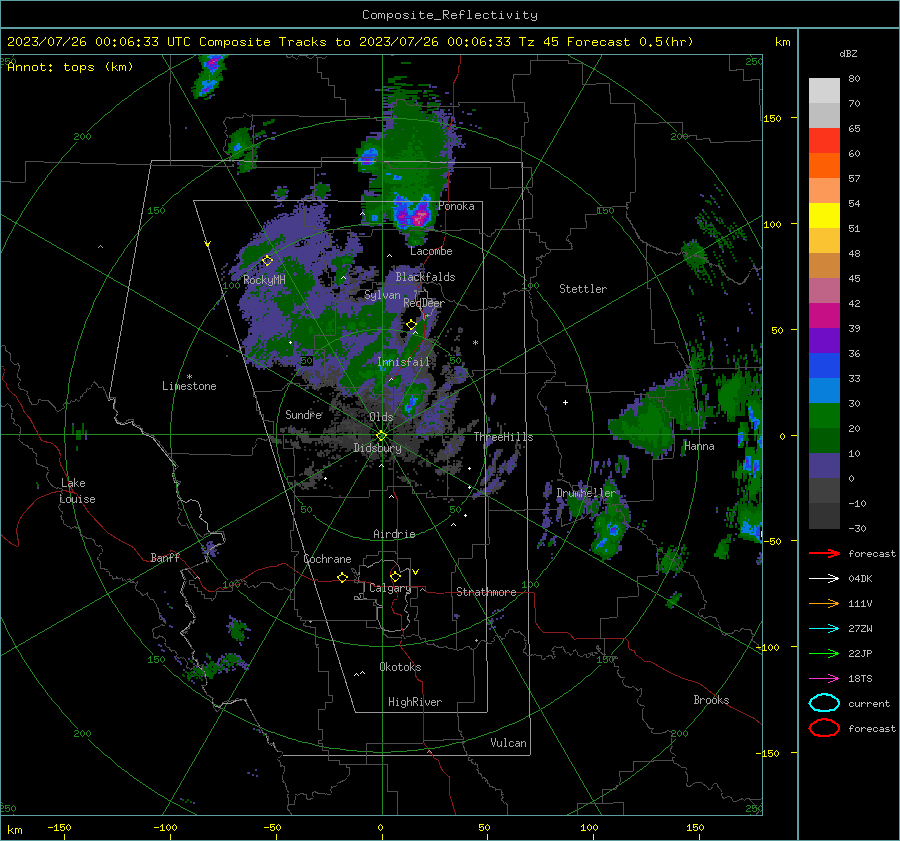Click the yellow diamond marker below RedDeer
This screenshot has height=841, width=900.
pos(411,325)
